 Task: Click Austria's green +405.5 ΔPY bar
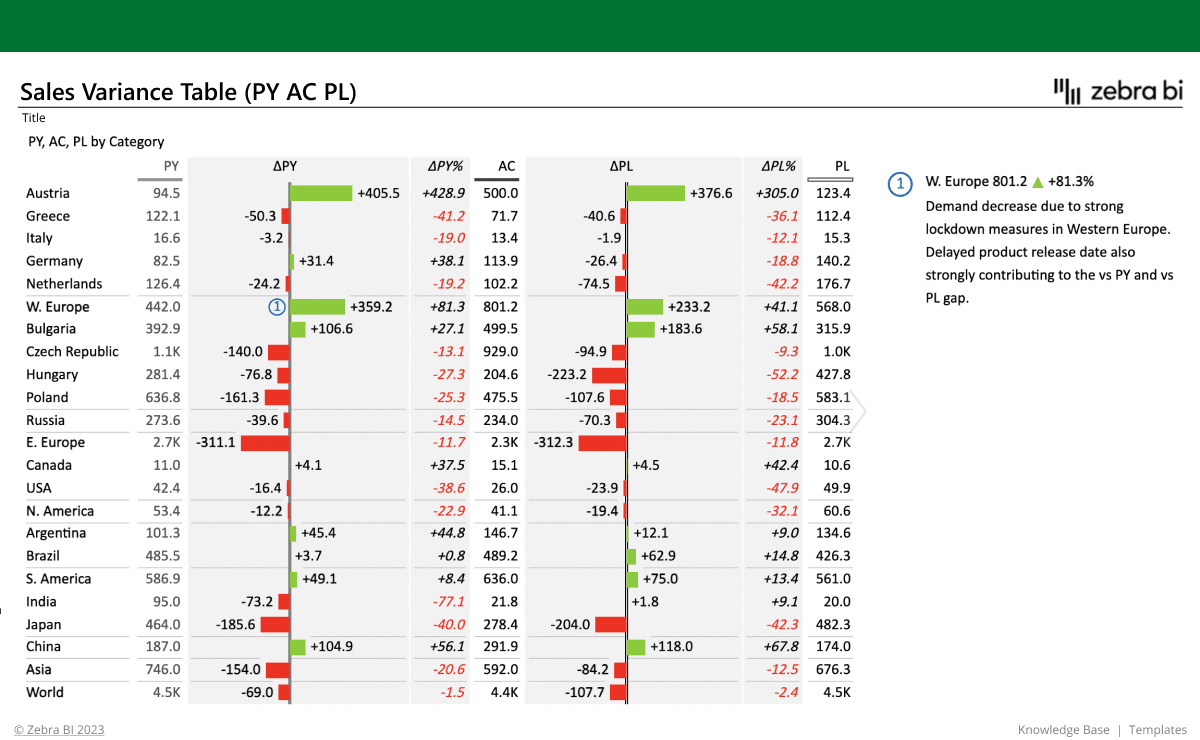point(321,193)
